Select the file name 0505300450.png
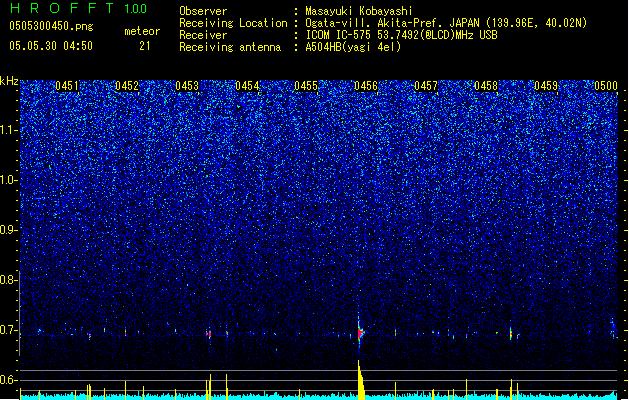 pyautogui.click(x=51, y=26)
